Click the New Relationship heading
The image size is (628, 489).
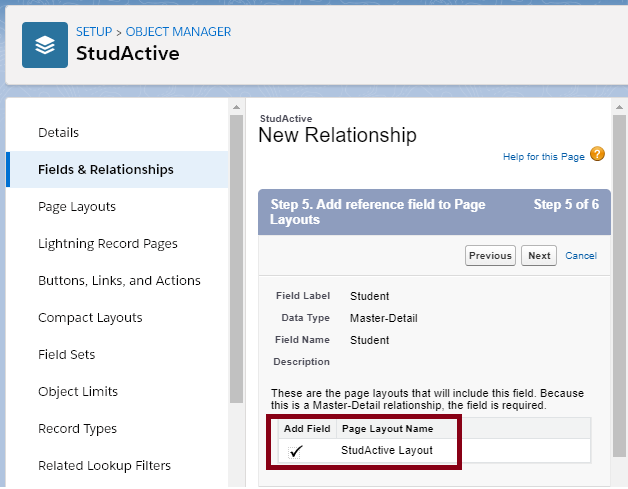(x=337, y=135)
